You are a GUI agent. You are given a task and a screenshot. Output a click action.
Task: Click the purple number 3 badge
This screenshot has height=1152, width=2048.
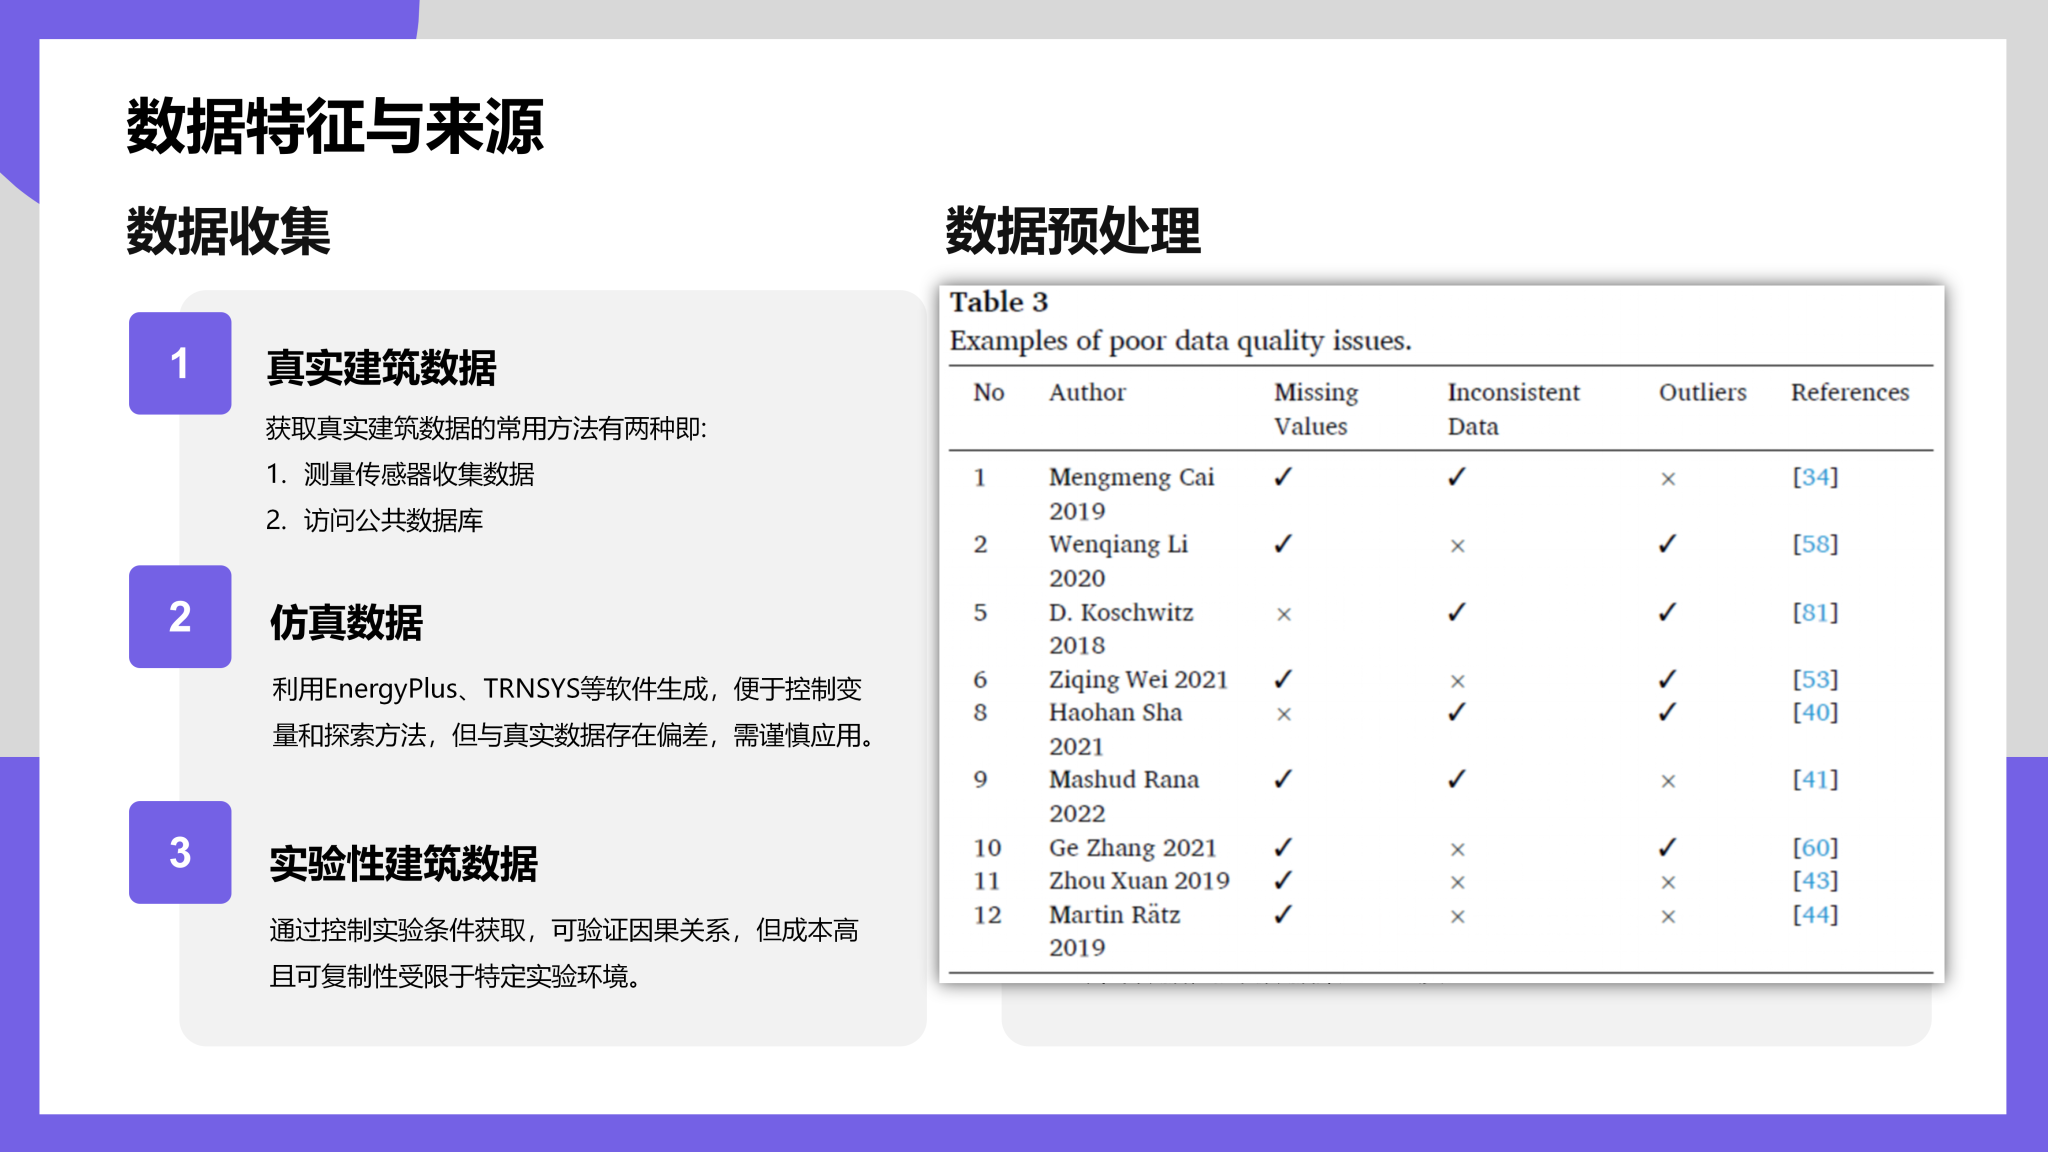(180, 852)
